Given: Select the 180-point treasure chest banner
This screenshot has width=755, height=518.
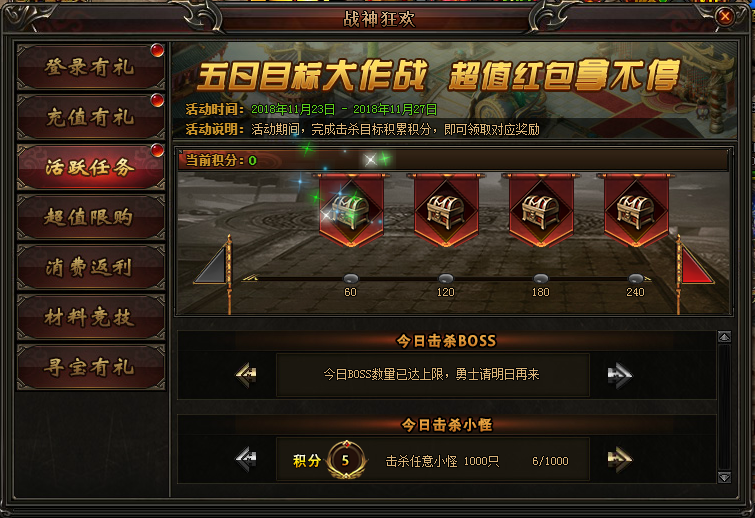Looking at the screenshot, I should [x=541, y=210].
